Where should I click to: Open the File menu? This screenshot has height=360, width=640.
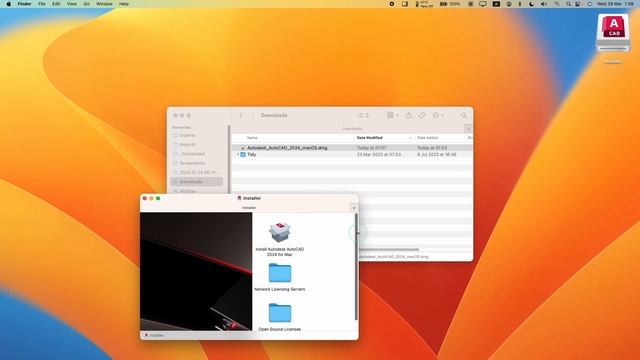click(42, 4)
